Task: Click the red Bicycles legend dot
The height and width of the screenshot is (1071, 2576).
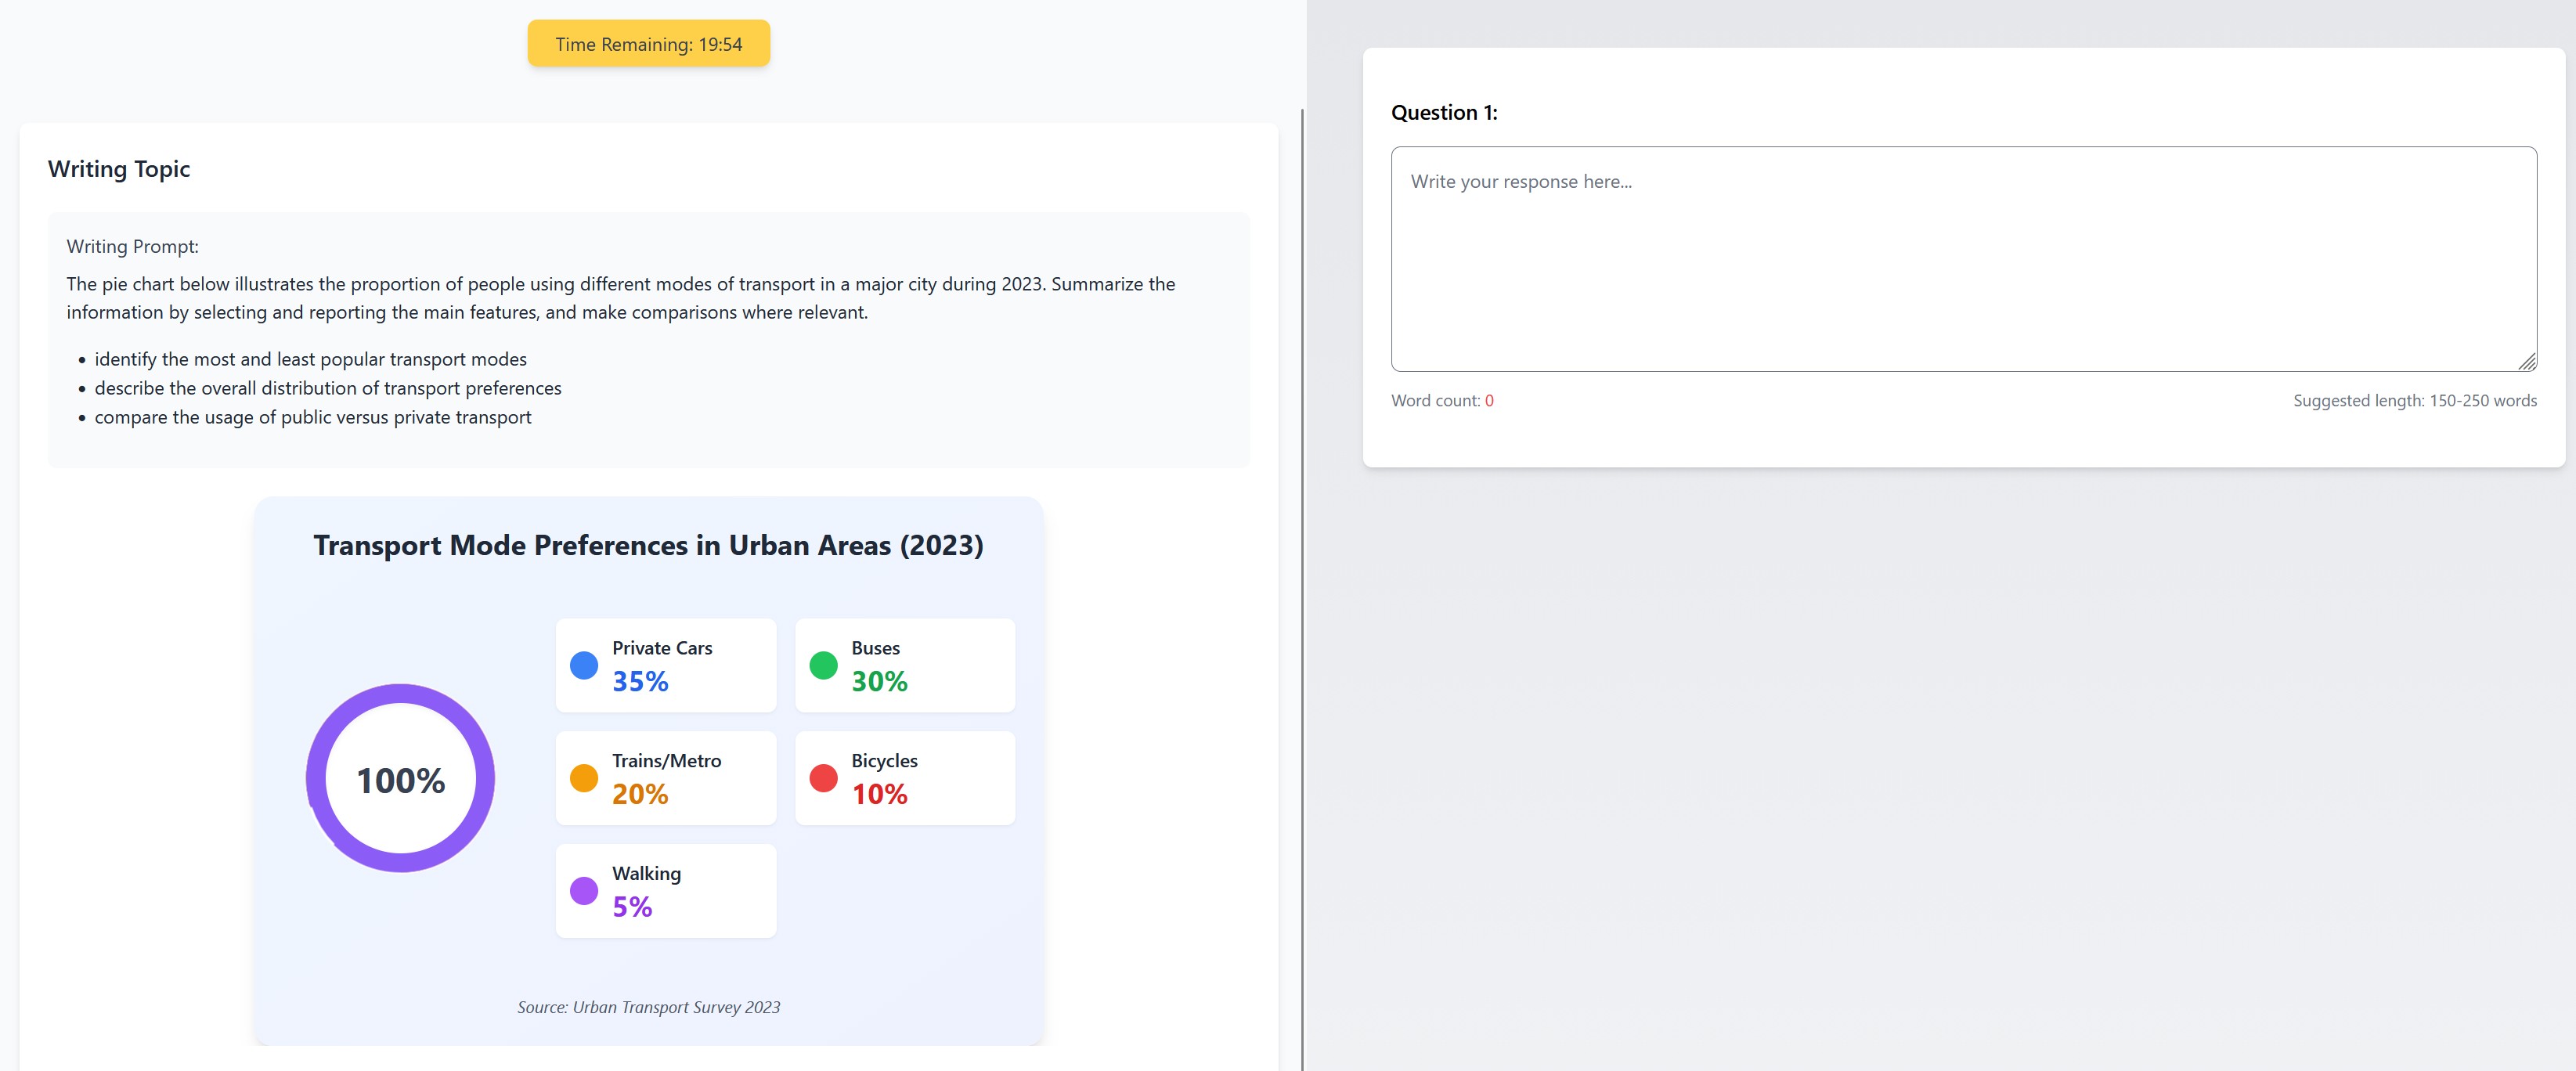Action: click(823, 778)
